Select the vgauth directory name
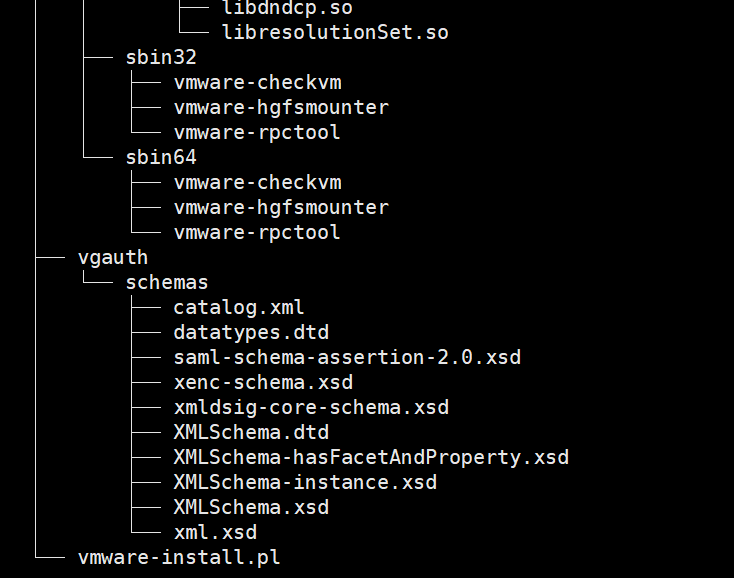The width and height of the screenshot is (734, 578). pyautogui.click(x=113, y=257)
